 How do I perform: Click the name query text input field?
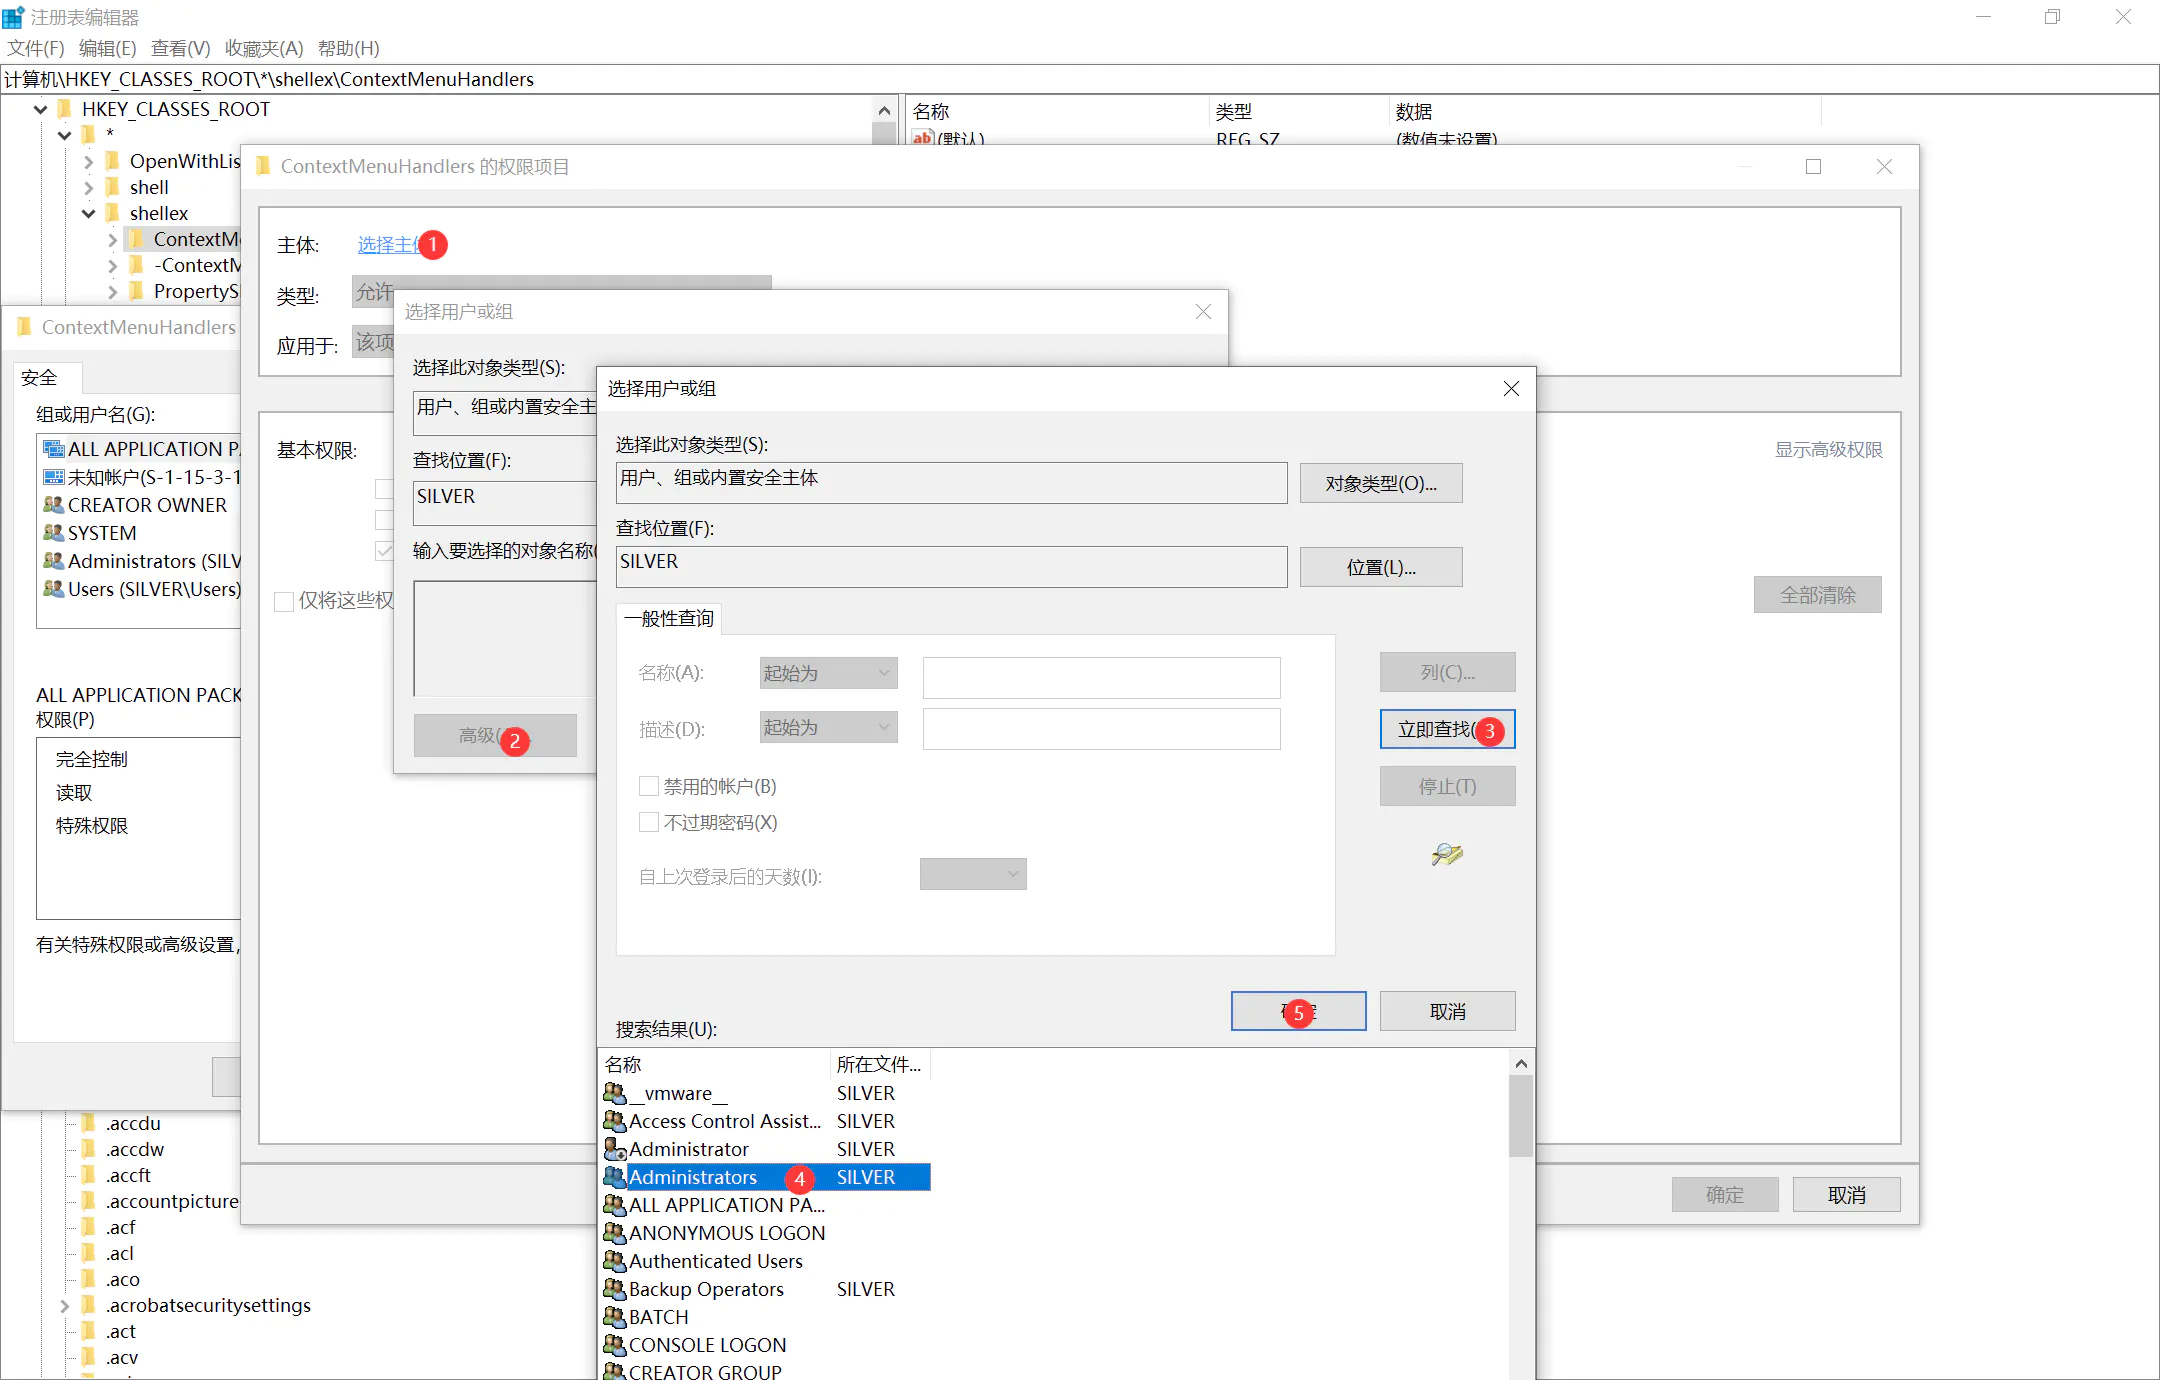[1100, 677]
